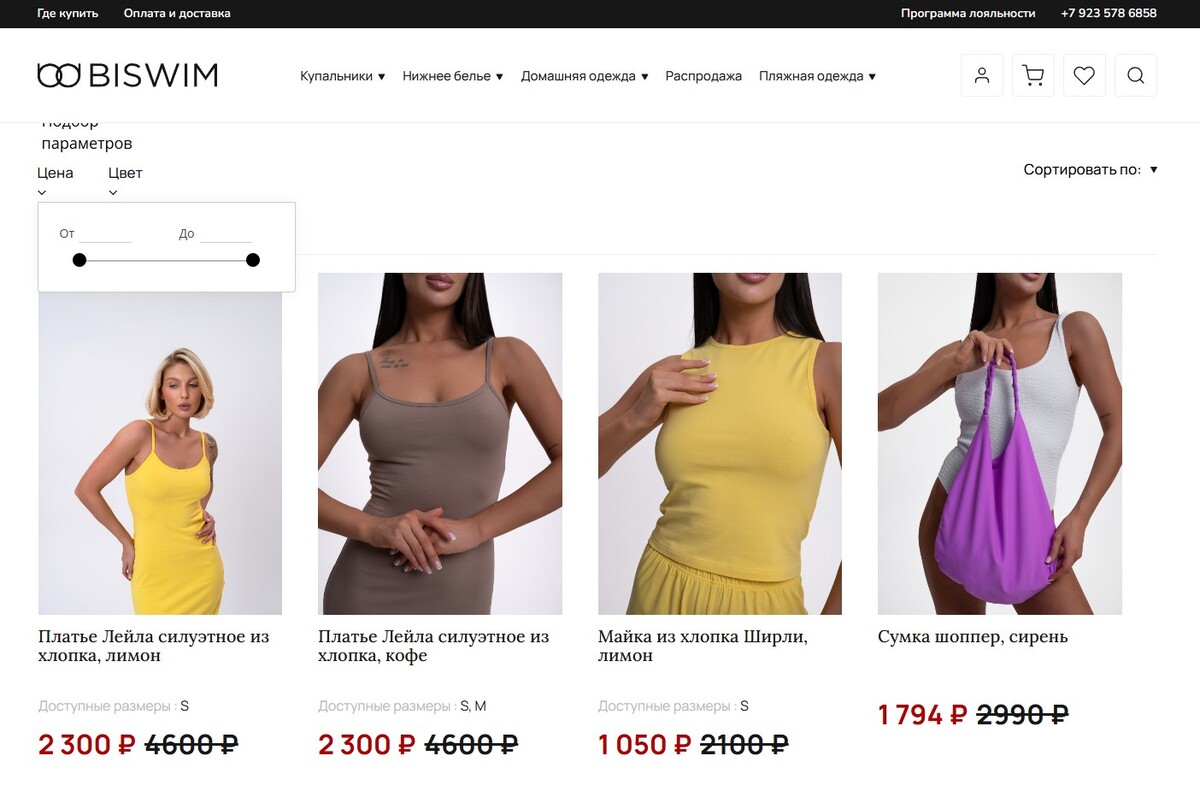1200x803 pixels.
Task: Expand the Купальники menu
Action: tap(342, 76)
